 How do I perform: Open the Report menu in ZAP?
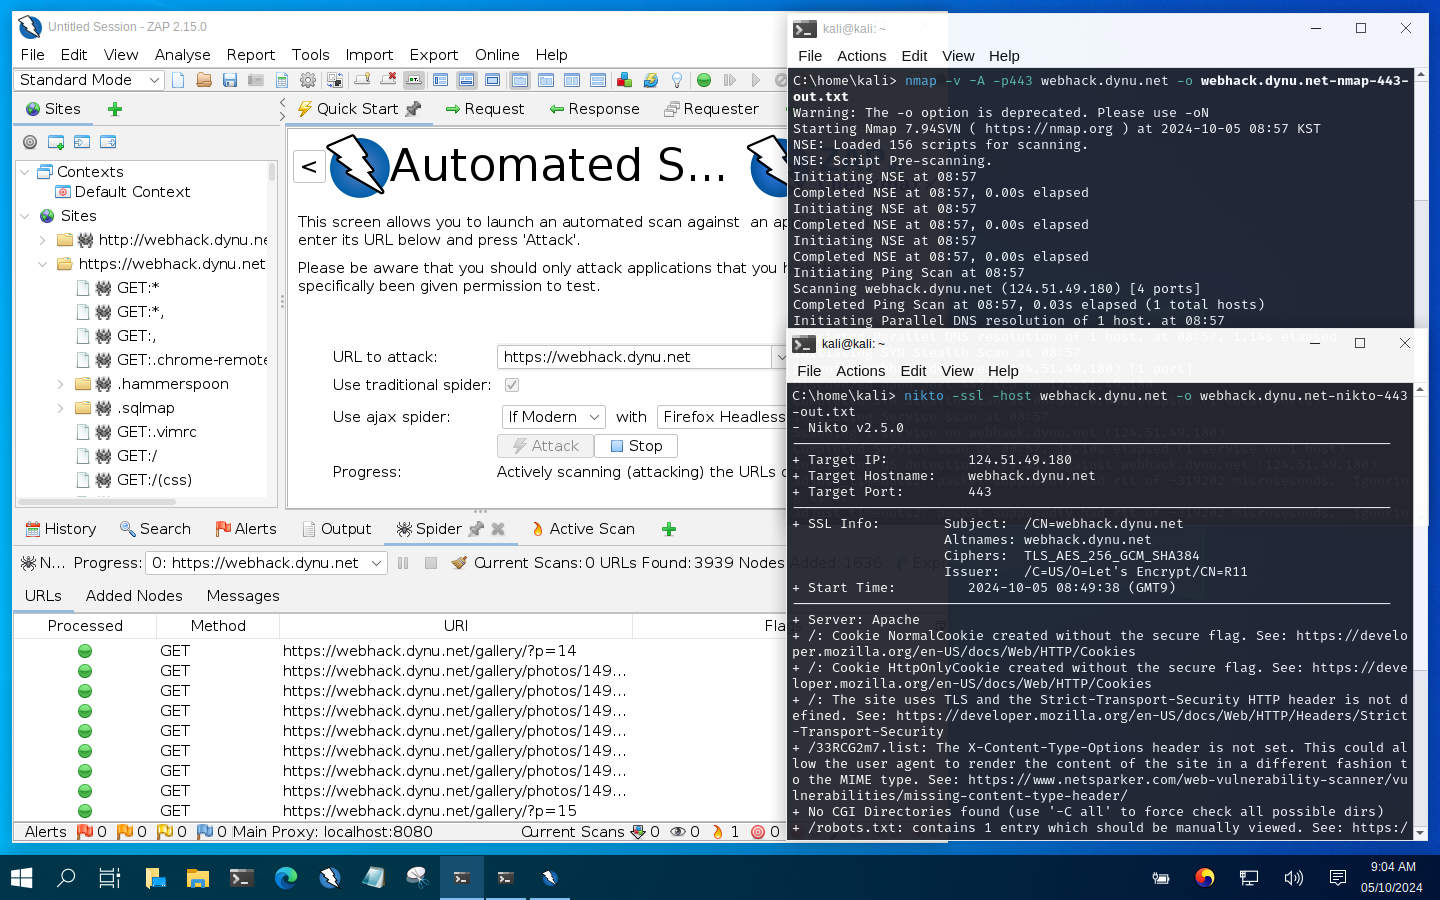coord(250,55)
